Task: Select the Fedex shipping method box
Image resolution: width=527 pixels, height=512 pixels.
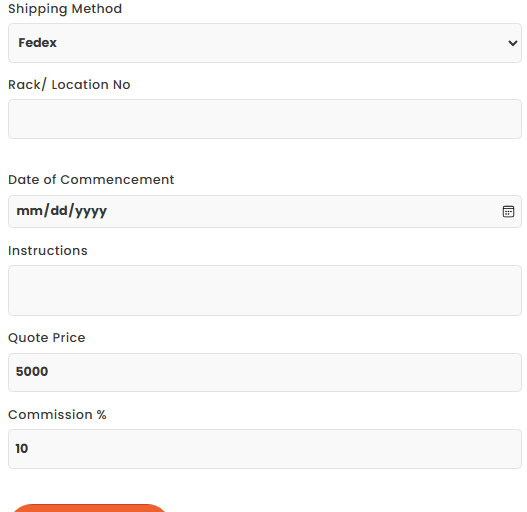Action: 265,43
